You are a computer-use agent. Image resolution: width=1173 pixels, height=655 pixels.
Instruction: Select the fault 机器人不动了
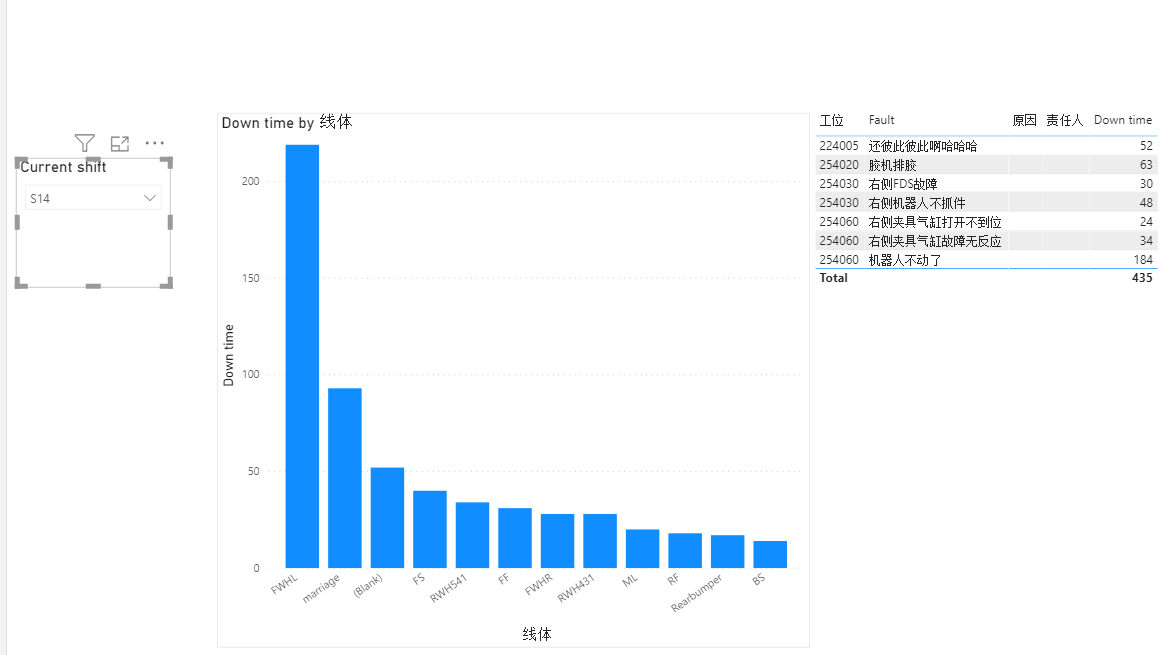(905, 260)
